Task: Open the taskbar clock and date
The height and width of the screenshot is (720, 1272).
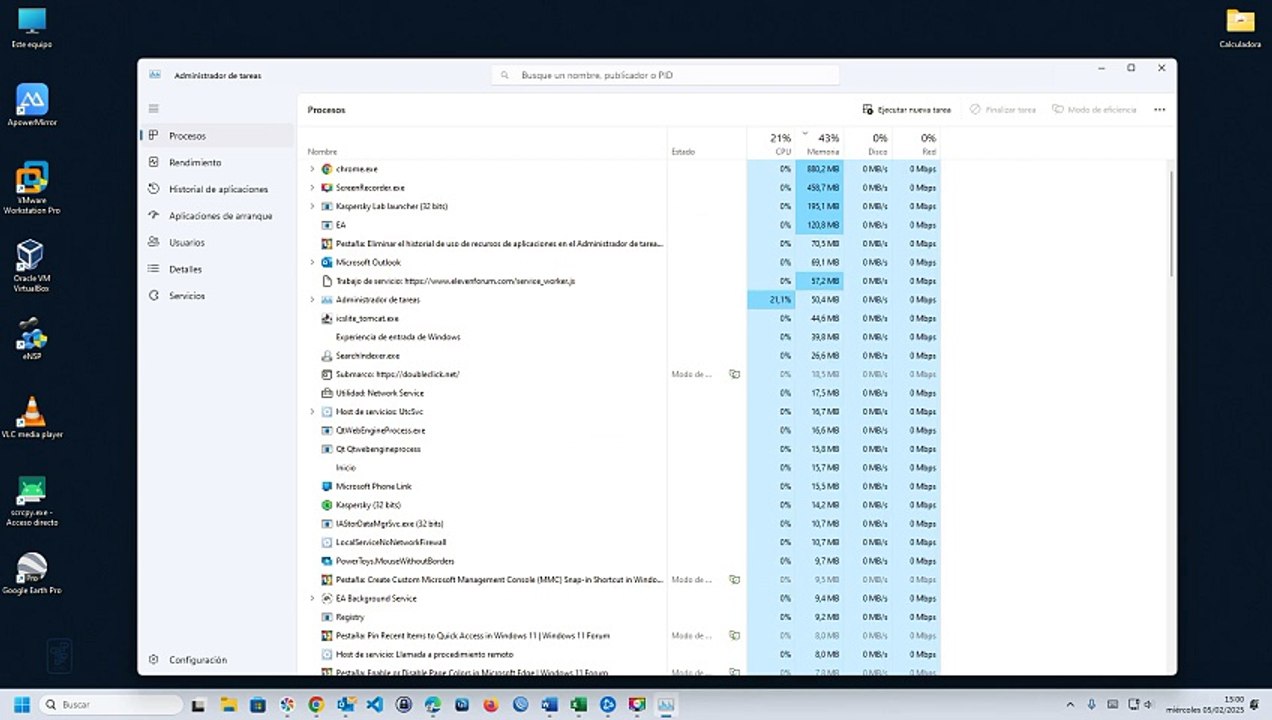Action: 1205,704
